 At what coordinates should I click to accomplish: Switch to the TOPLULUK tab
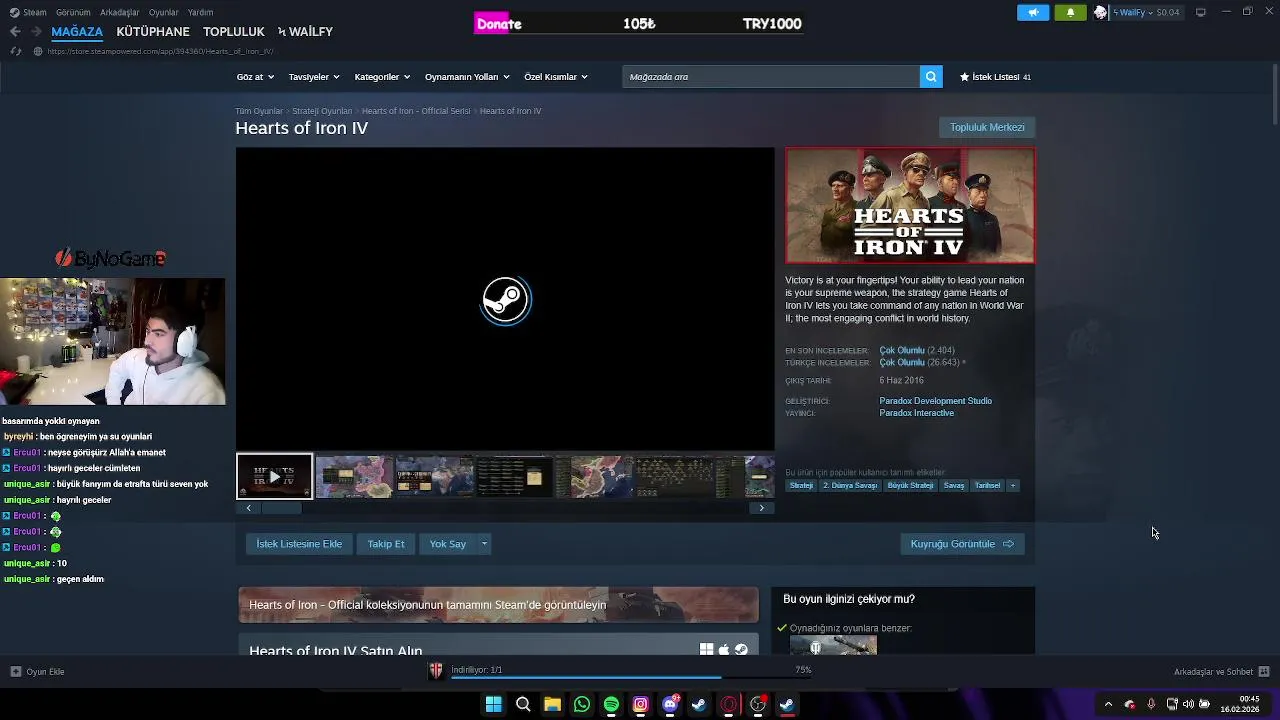[234, 32]
